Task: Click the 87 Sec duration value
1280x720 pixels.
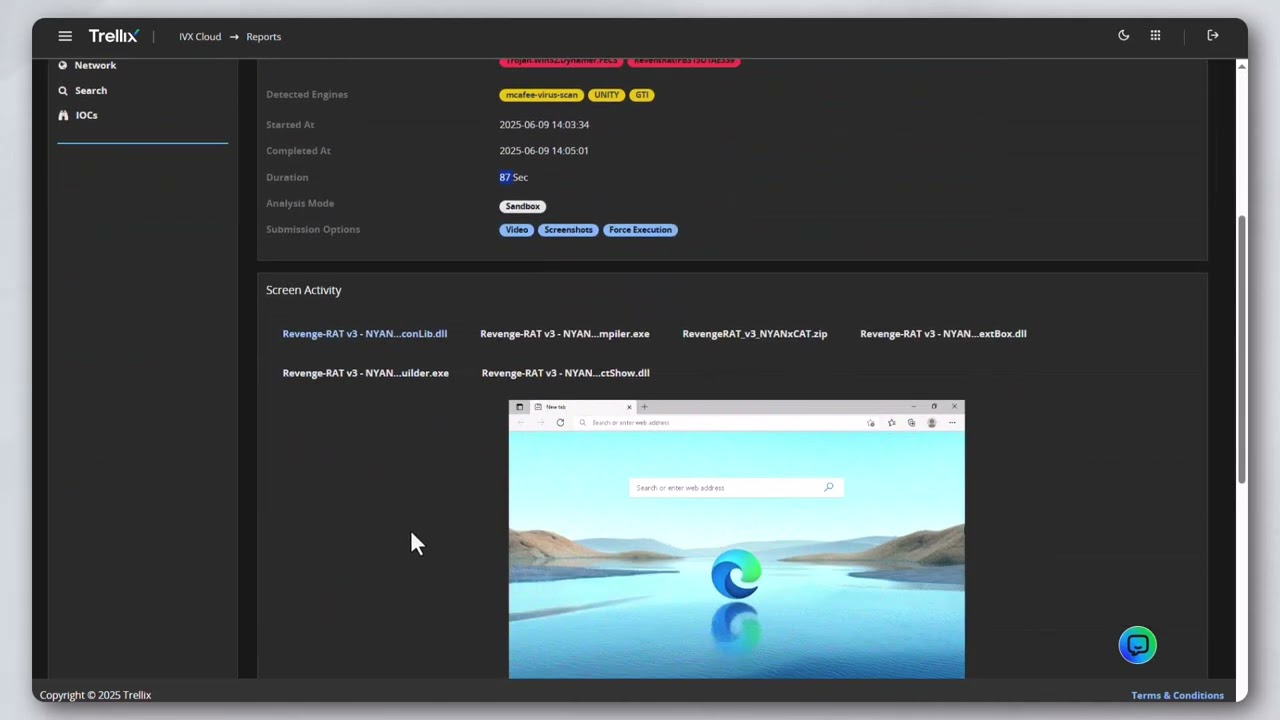Action: 513,177
